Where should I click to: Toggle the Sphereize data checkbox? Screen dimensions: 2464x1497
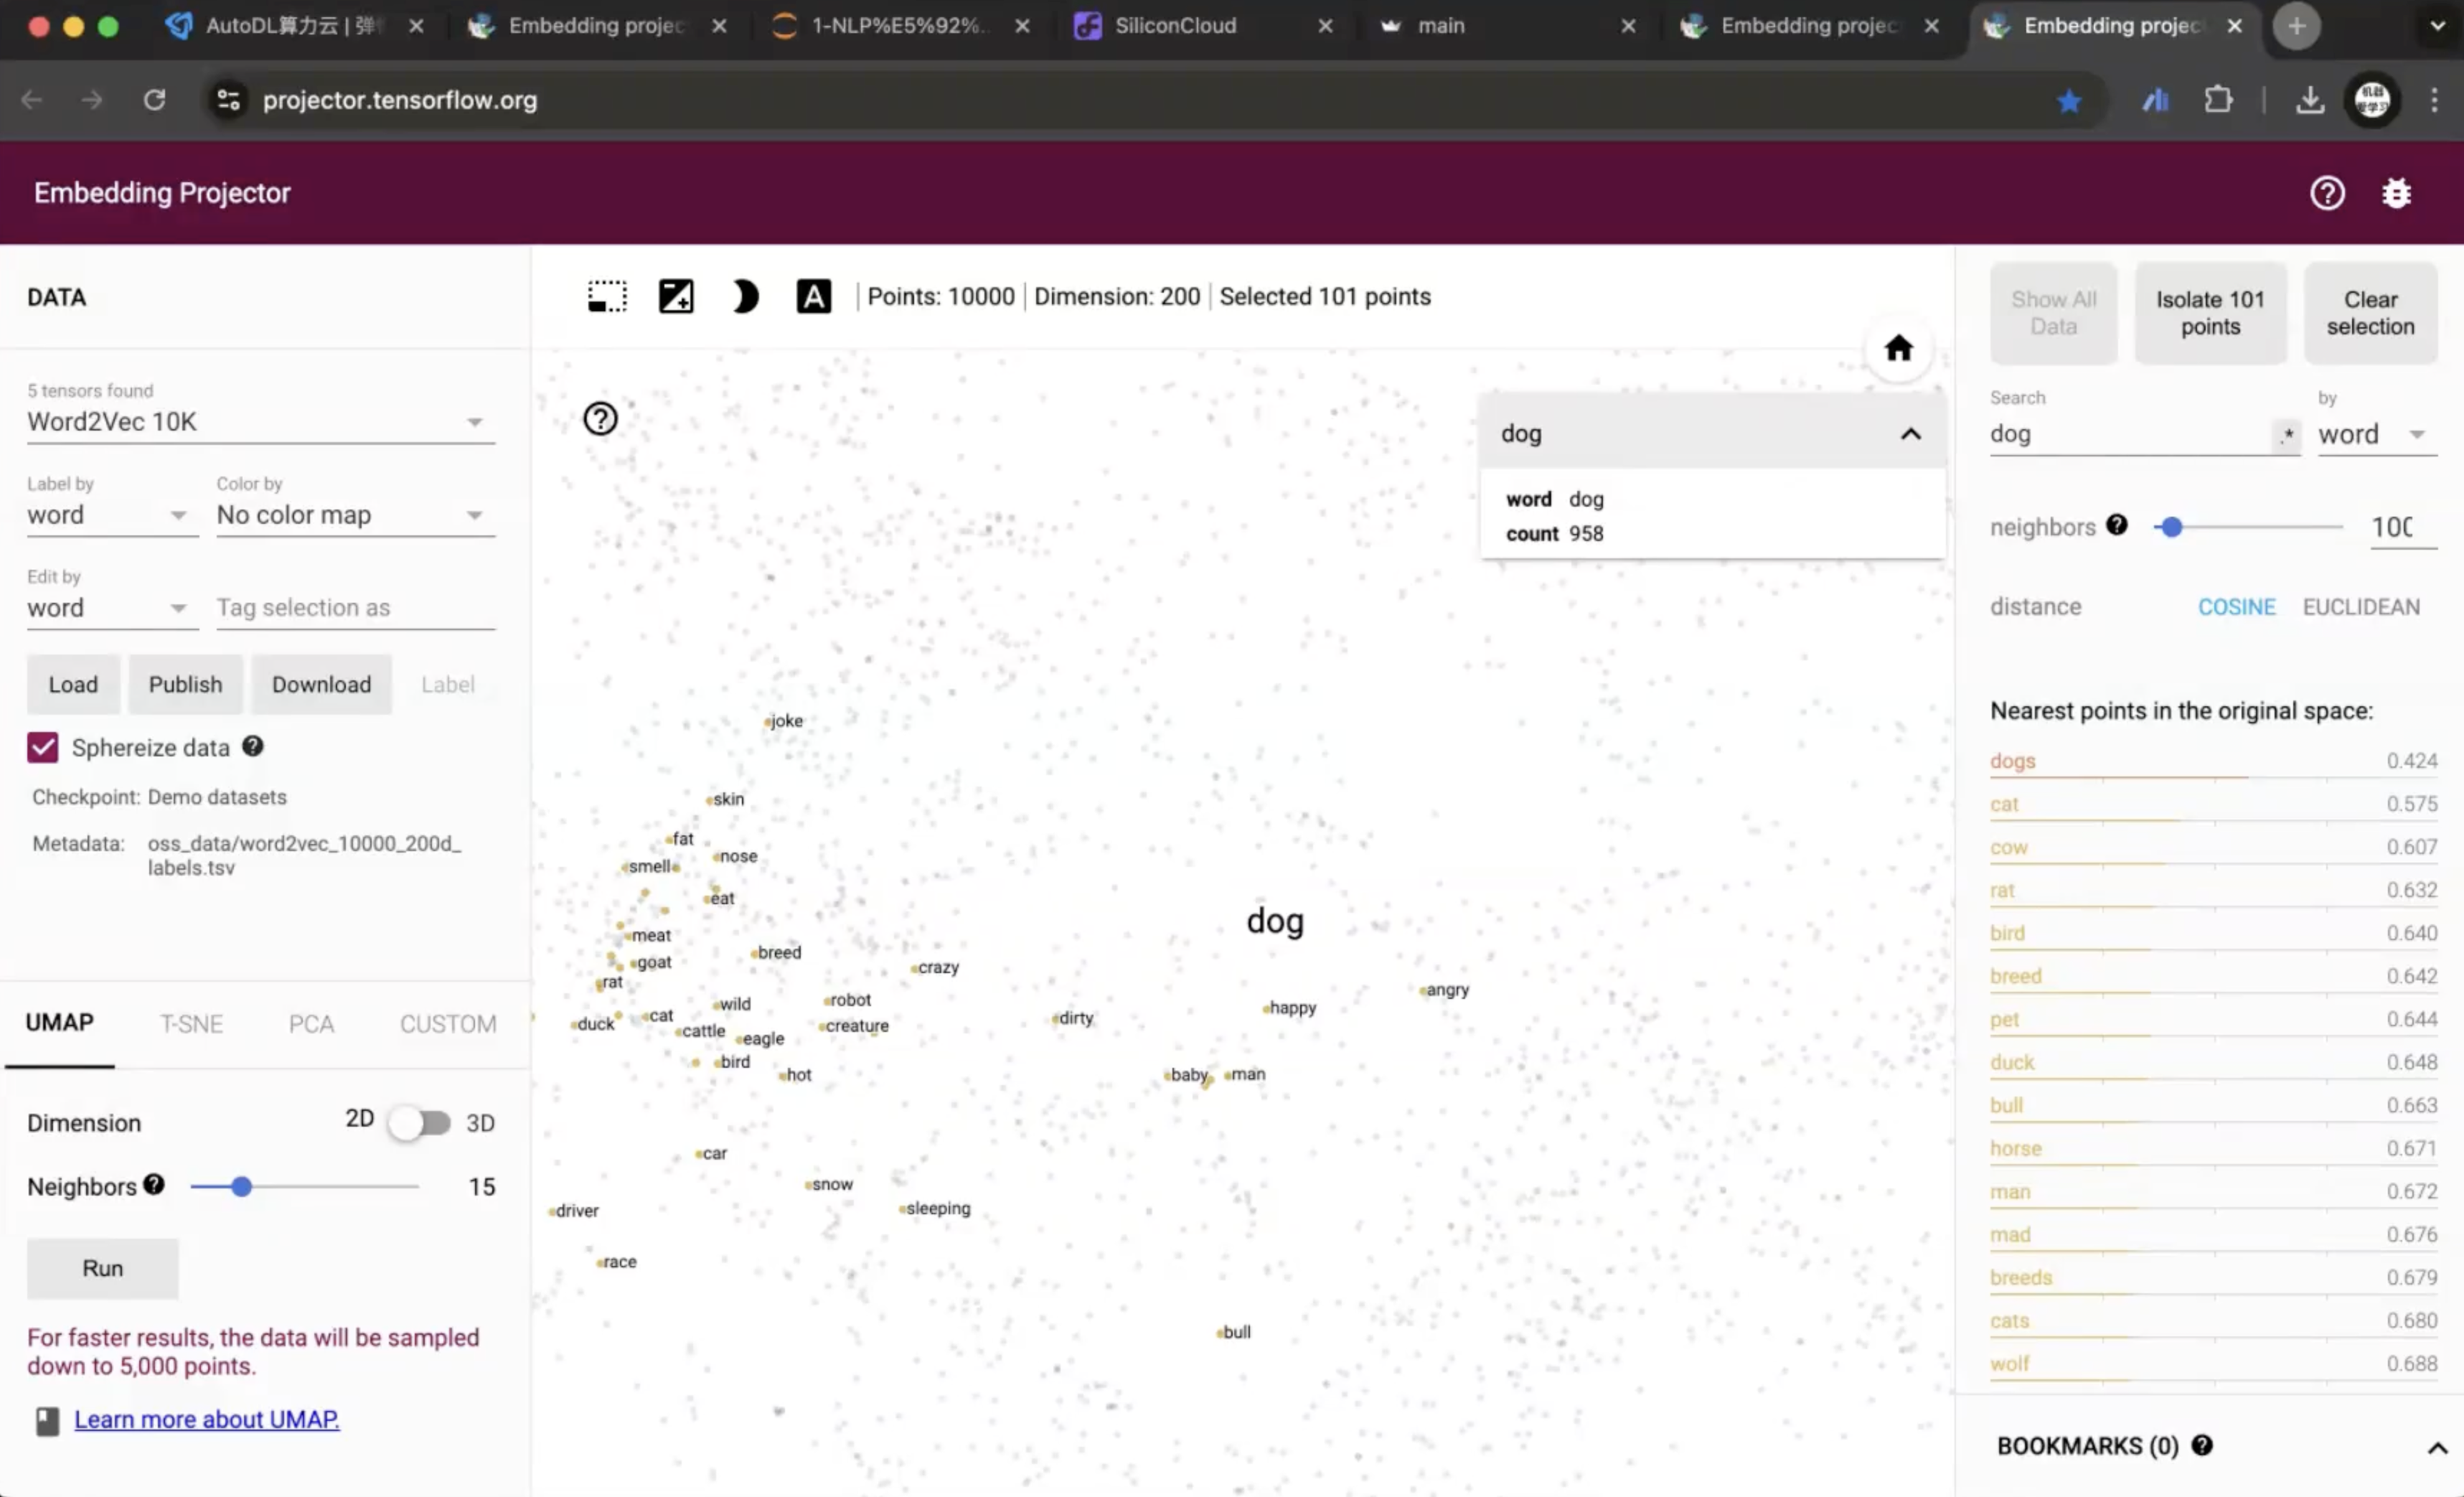pyautogui.click(x=43, y=747)
